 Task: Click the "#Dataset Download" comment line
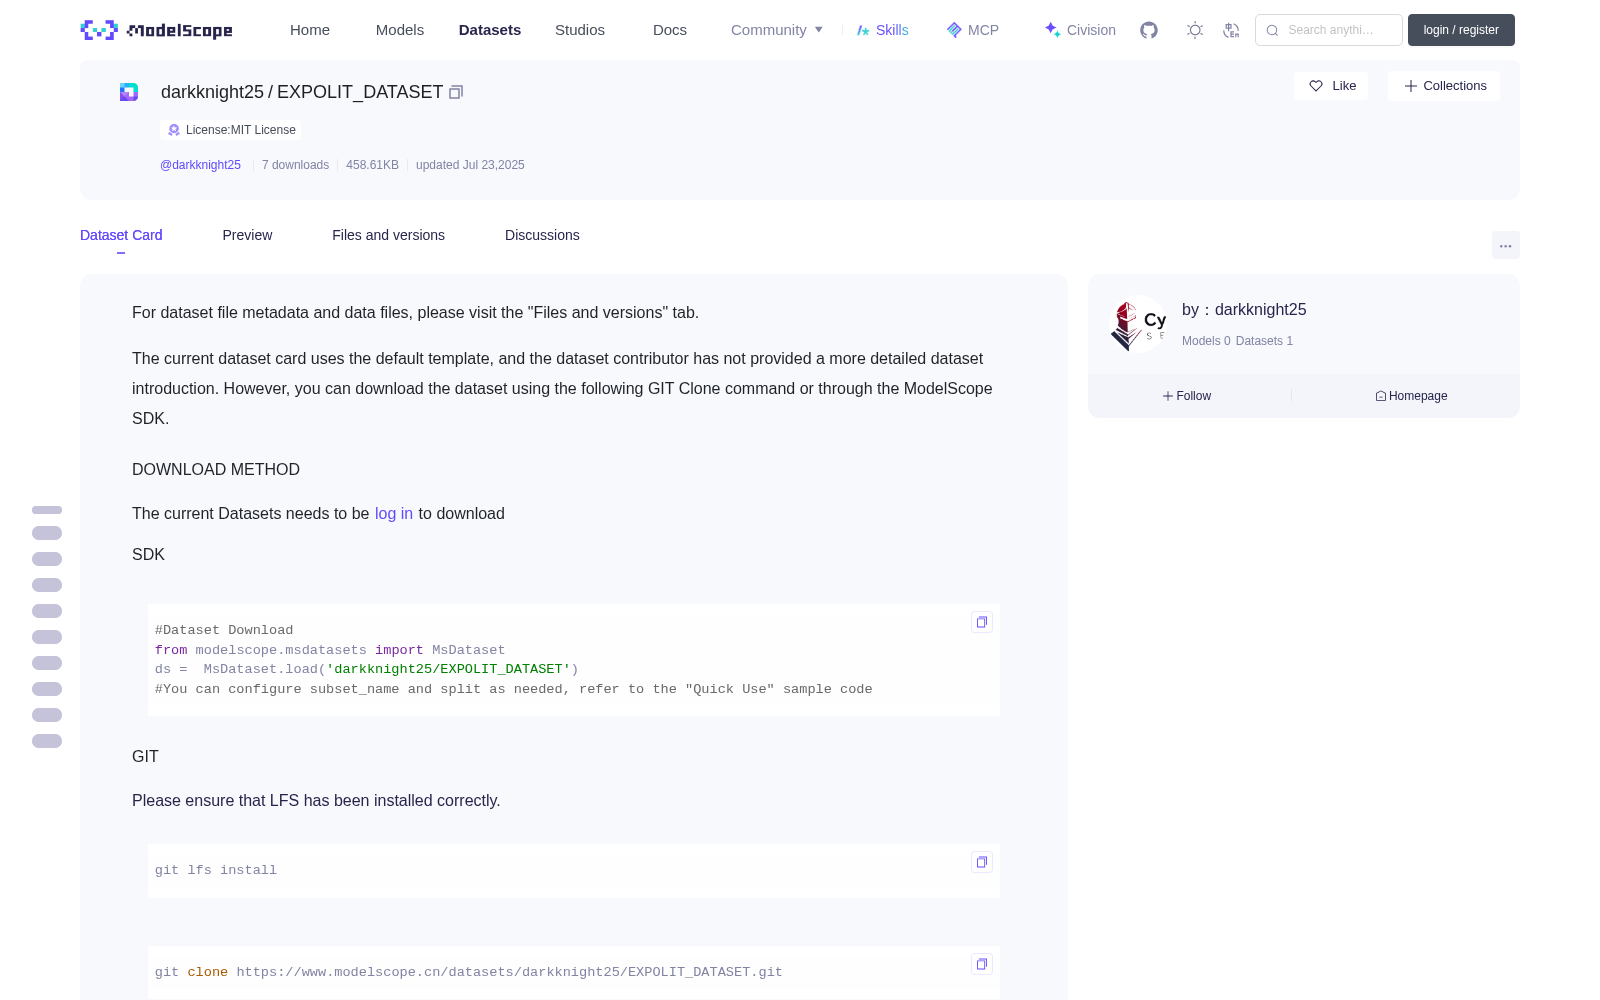(x=224, y=630)
